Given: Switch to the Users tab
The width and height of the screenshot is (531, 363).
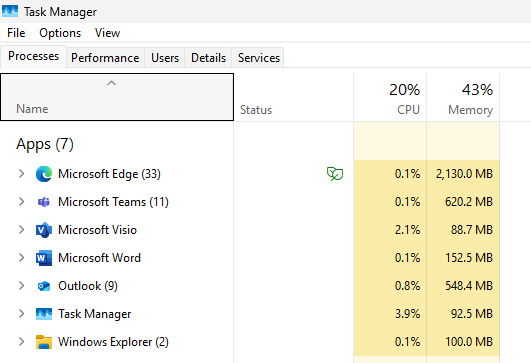Looking at the screenshot, I should (165, 58).
